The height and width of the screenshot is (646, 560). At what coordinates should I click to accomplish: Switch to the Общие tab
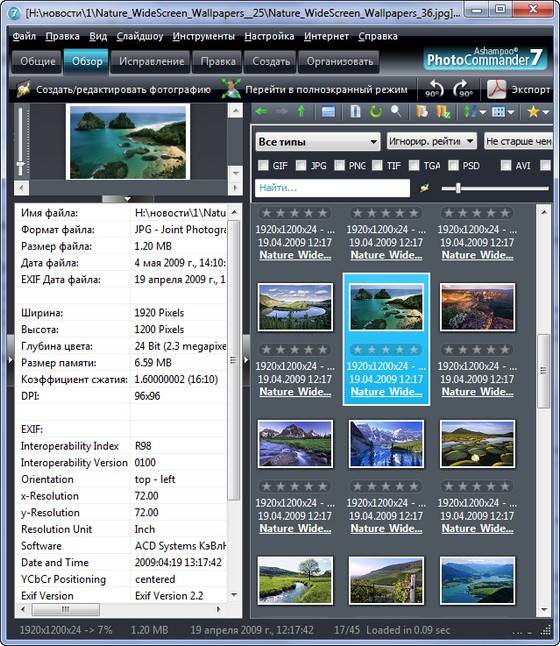click(37, 61)
